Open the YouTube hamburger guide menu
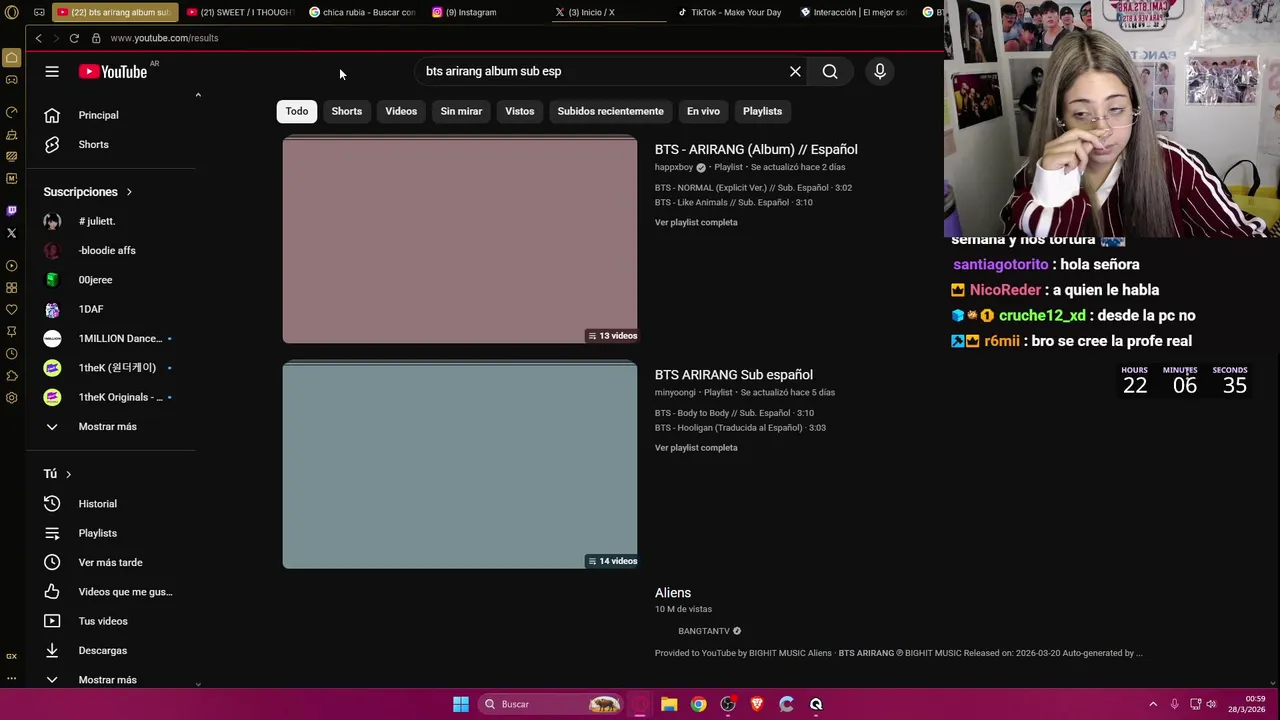This screenshot has width=1280, height=720. click(52, 71)
